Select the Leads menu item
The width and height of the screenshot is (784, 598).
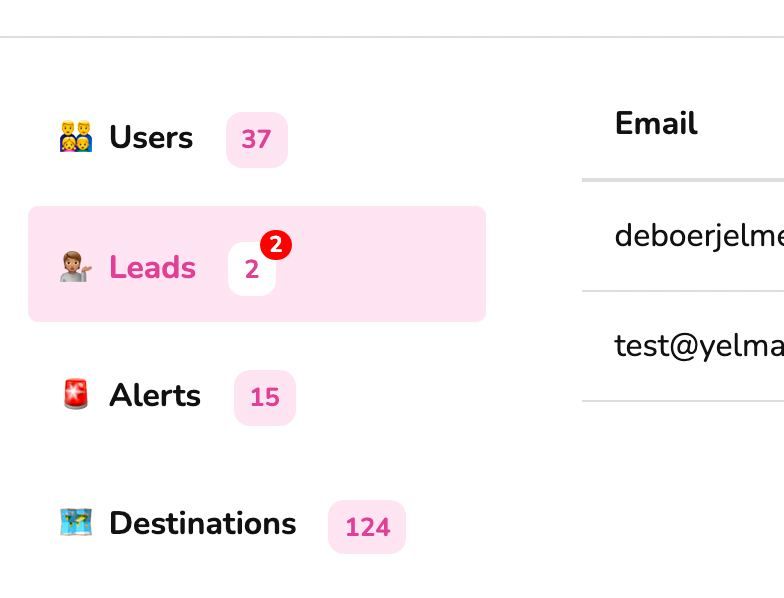pyautogui.click(x=152, y=268)
